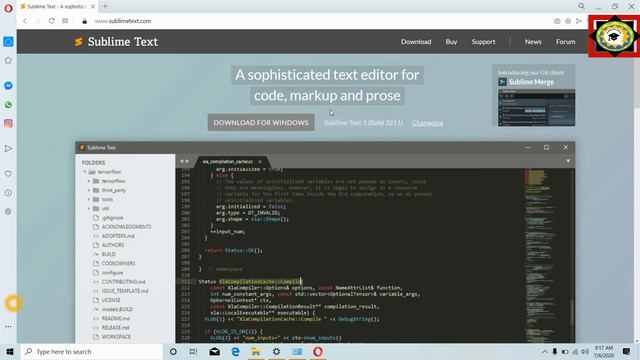The height and width of the screenshot is (360, 640).
Task: Open Messenger in the Opera sidebar
Action: (8, 86)
